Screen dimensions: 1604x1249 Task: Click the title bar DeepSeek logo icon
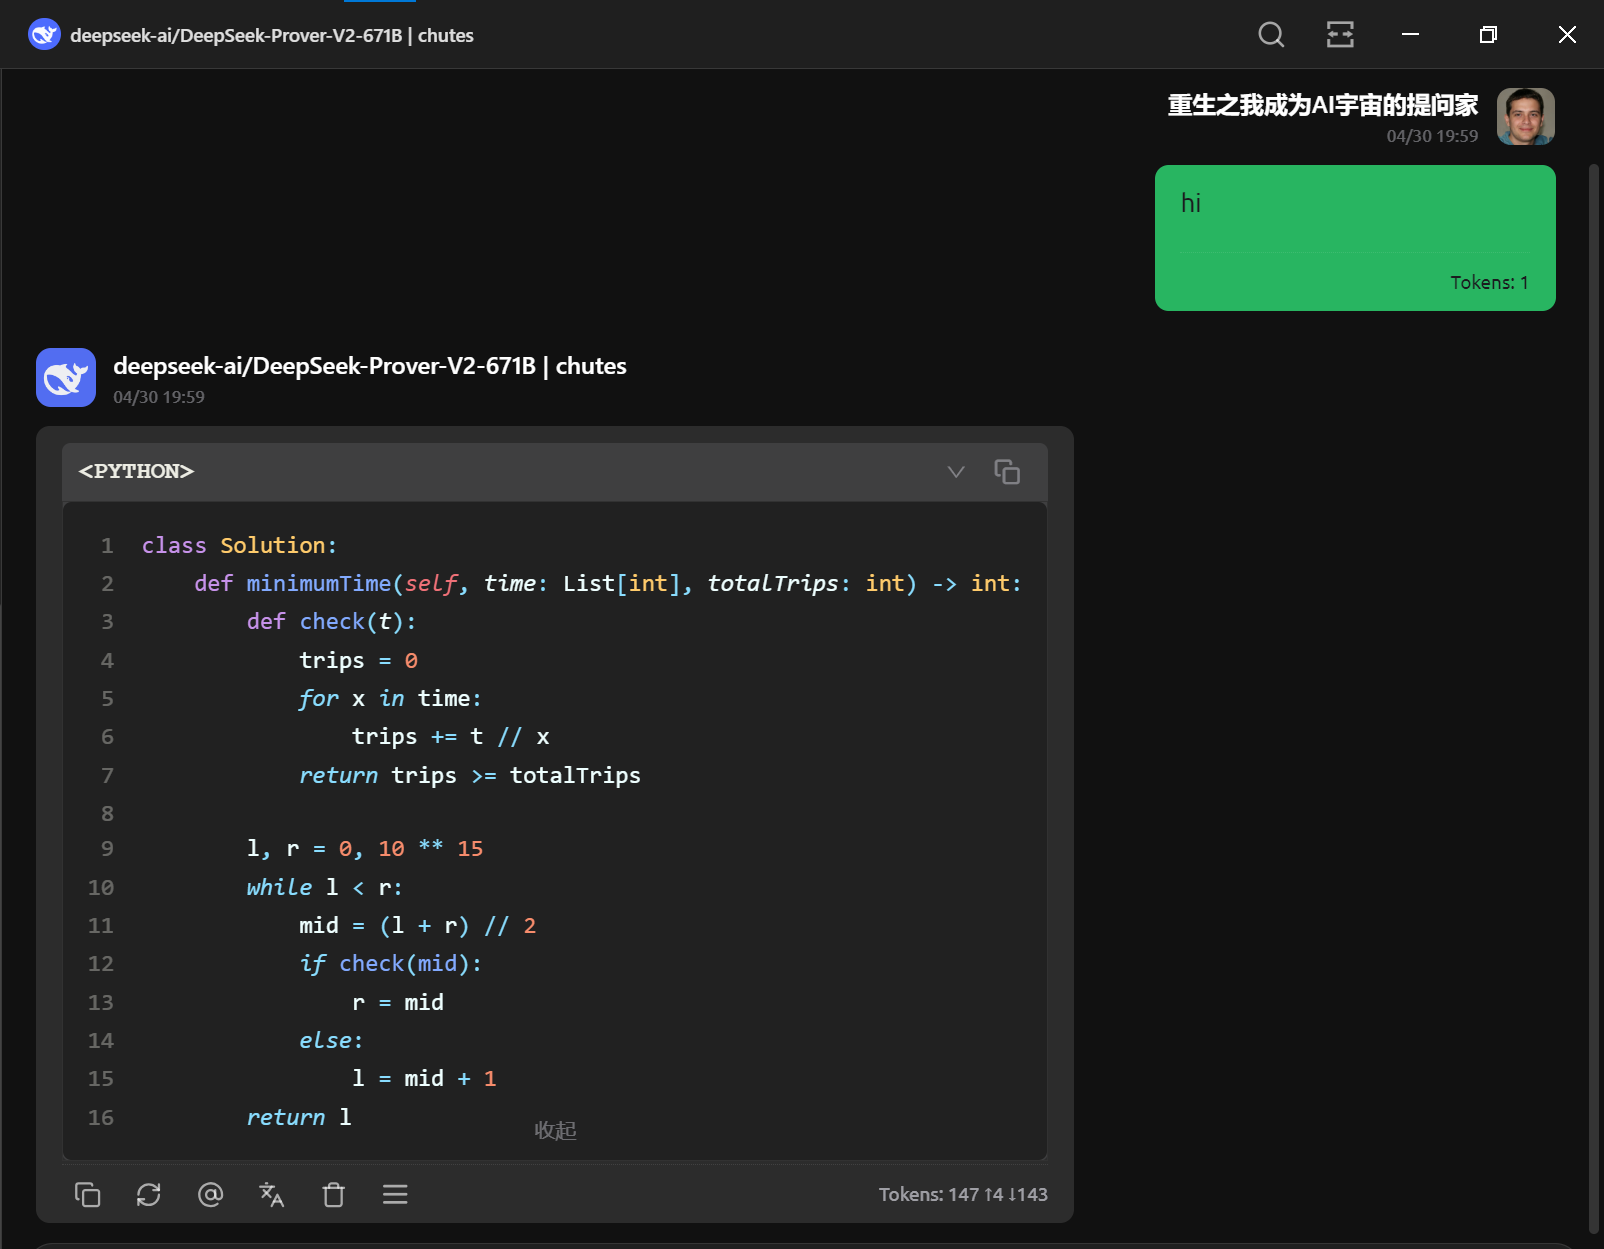(44, 35)
